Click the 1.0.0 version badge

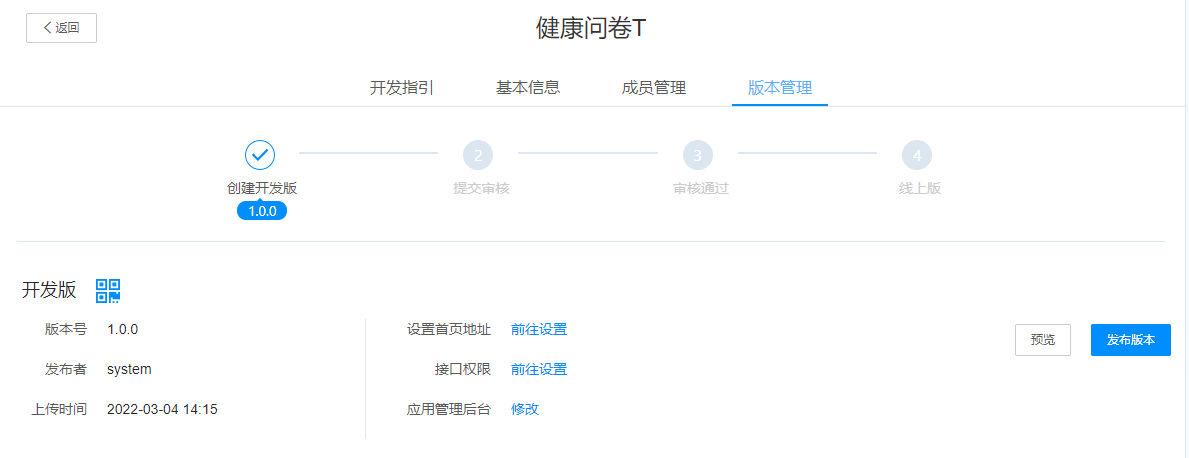tap(262, 211)
